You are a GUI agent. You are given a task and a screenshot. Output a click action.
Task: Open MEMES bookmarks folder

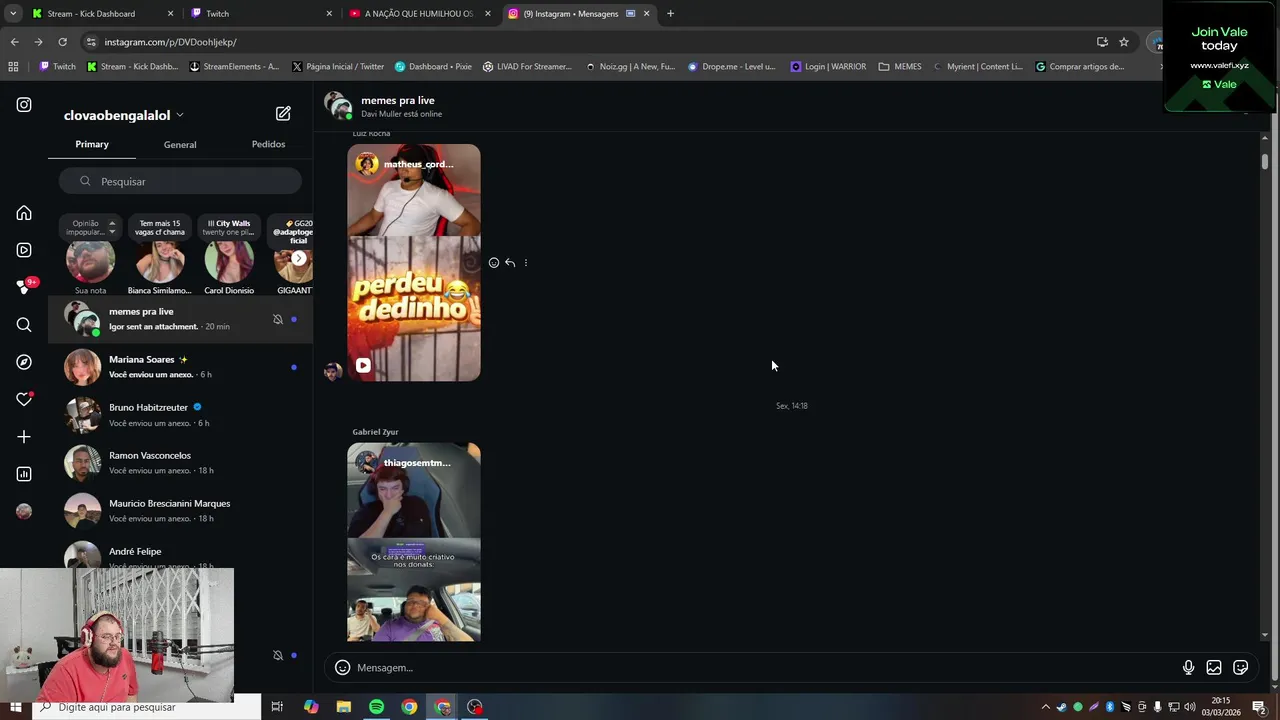[x=900, y=67]
